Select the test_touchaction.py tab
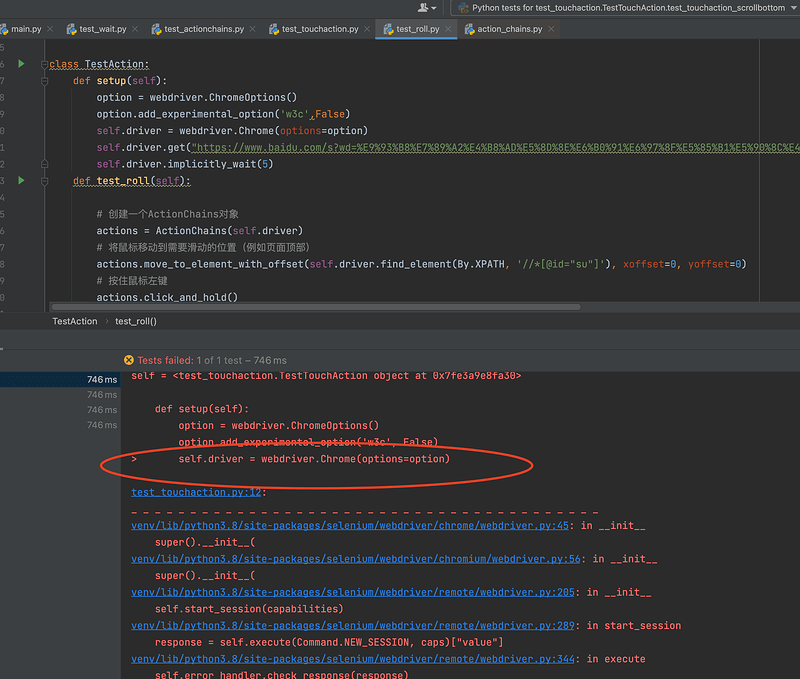The image size is (800, 679). (320, 29)
